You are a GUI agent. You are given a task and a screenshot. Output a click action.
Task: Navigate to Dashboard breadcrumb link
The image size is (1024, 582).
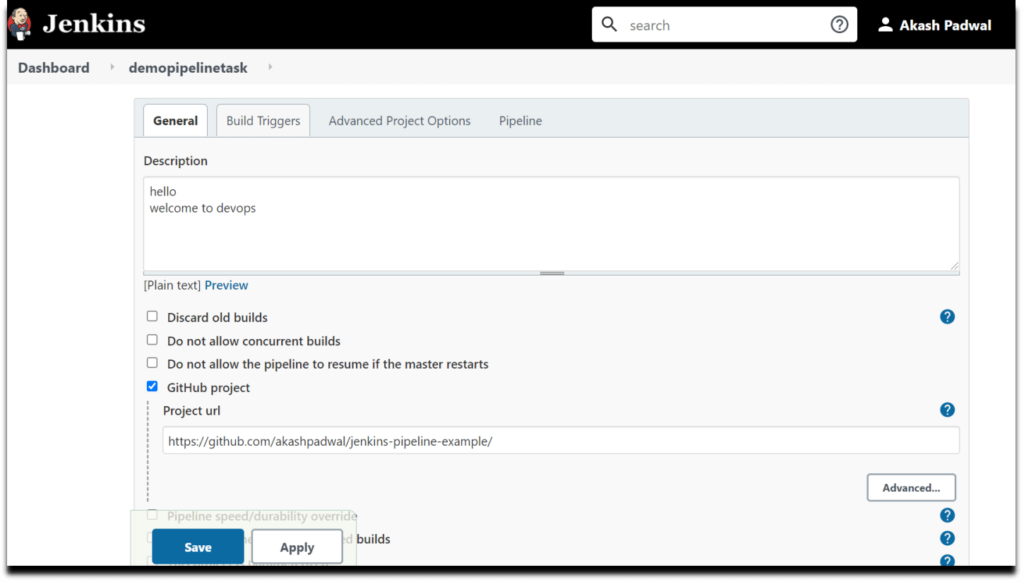tap(54, 68)
